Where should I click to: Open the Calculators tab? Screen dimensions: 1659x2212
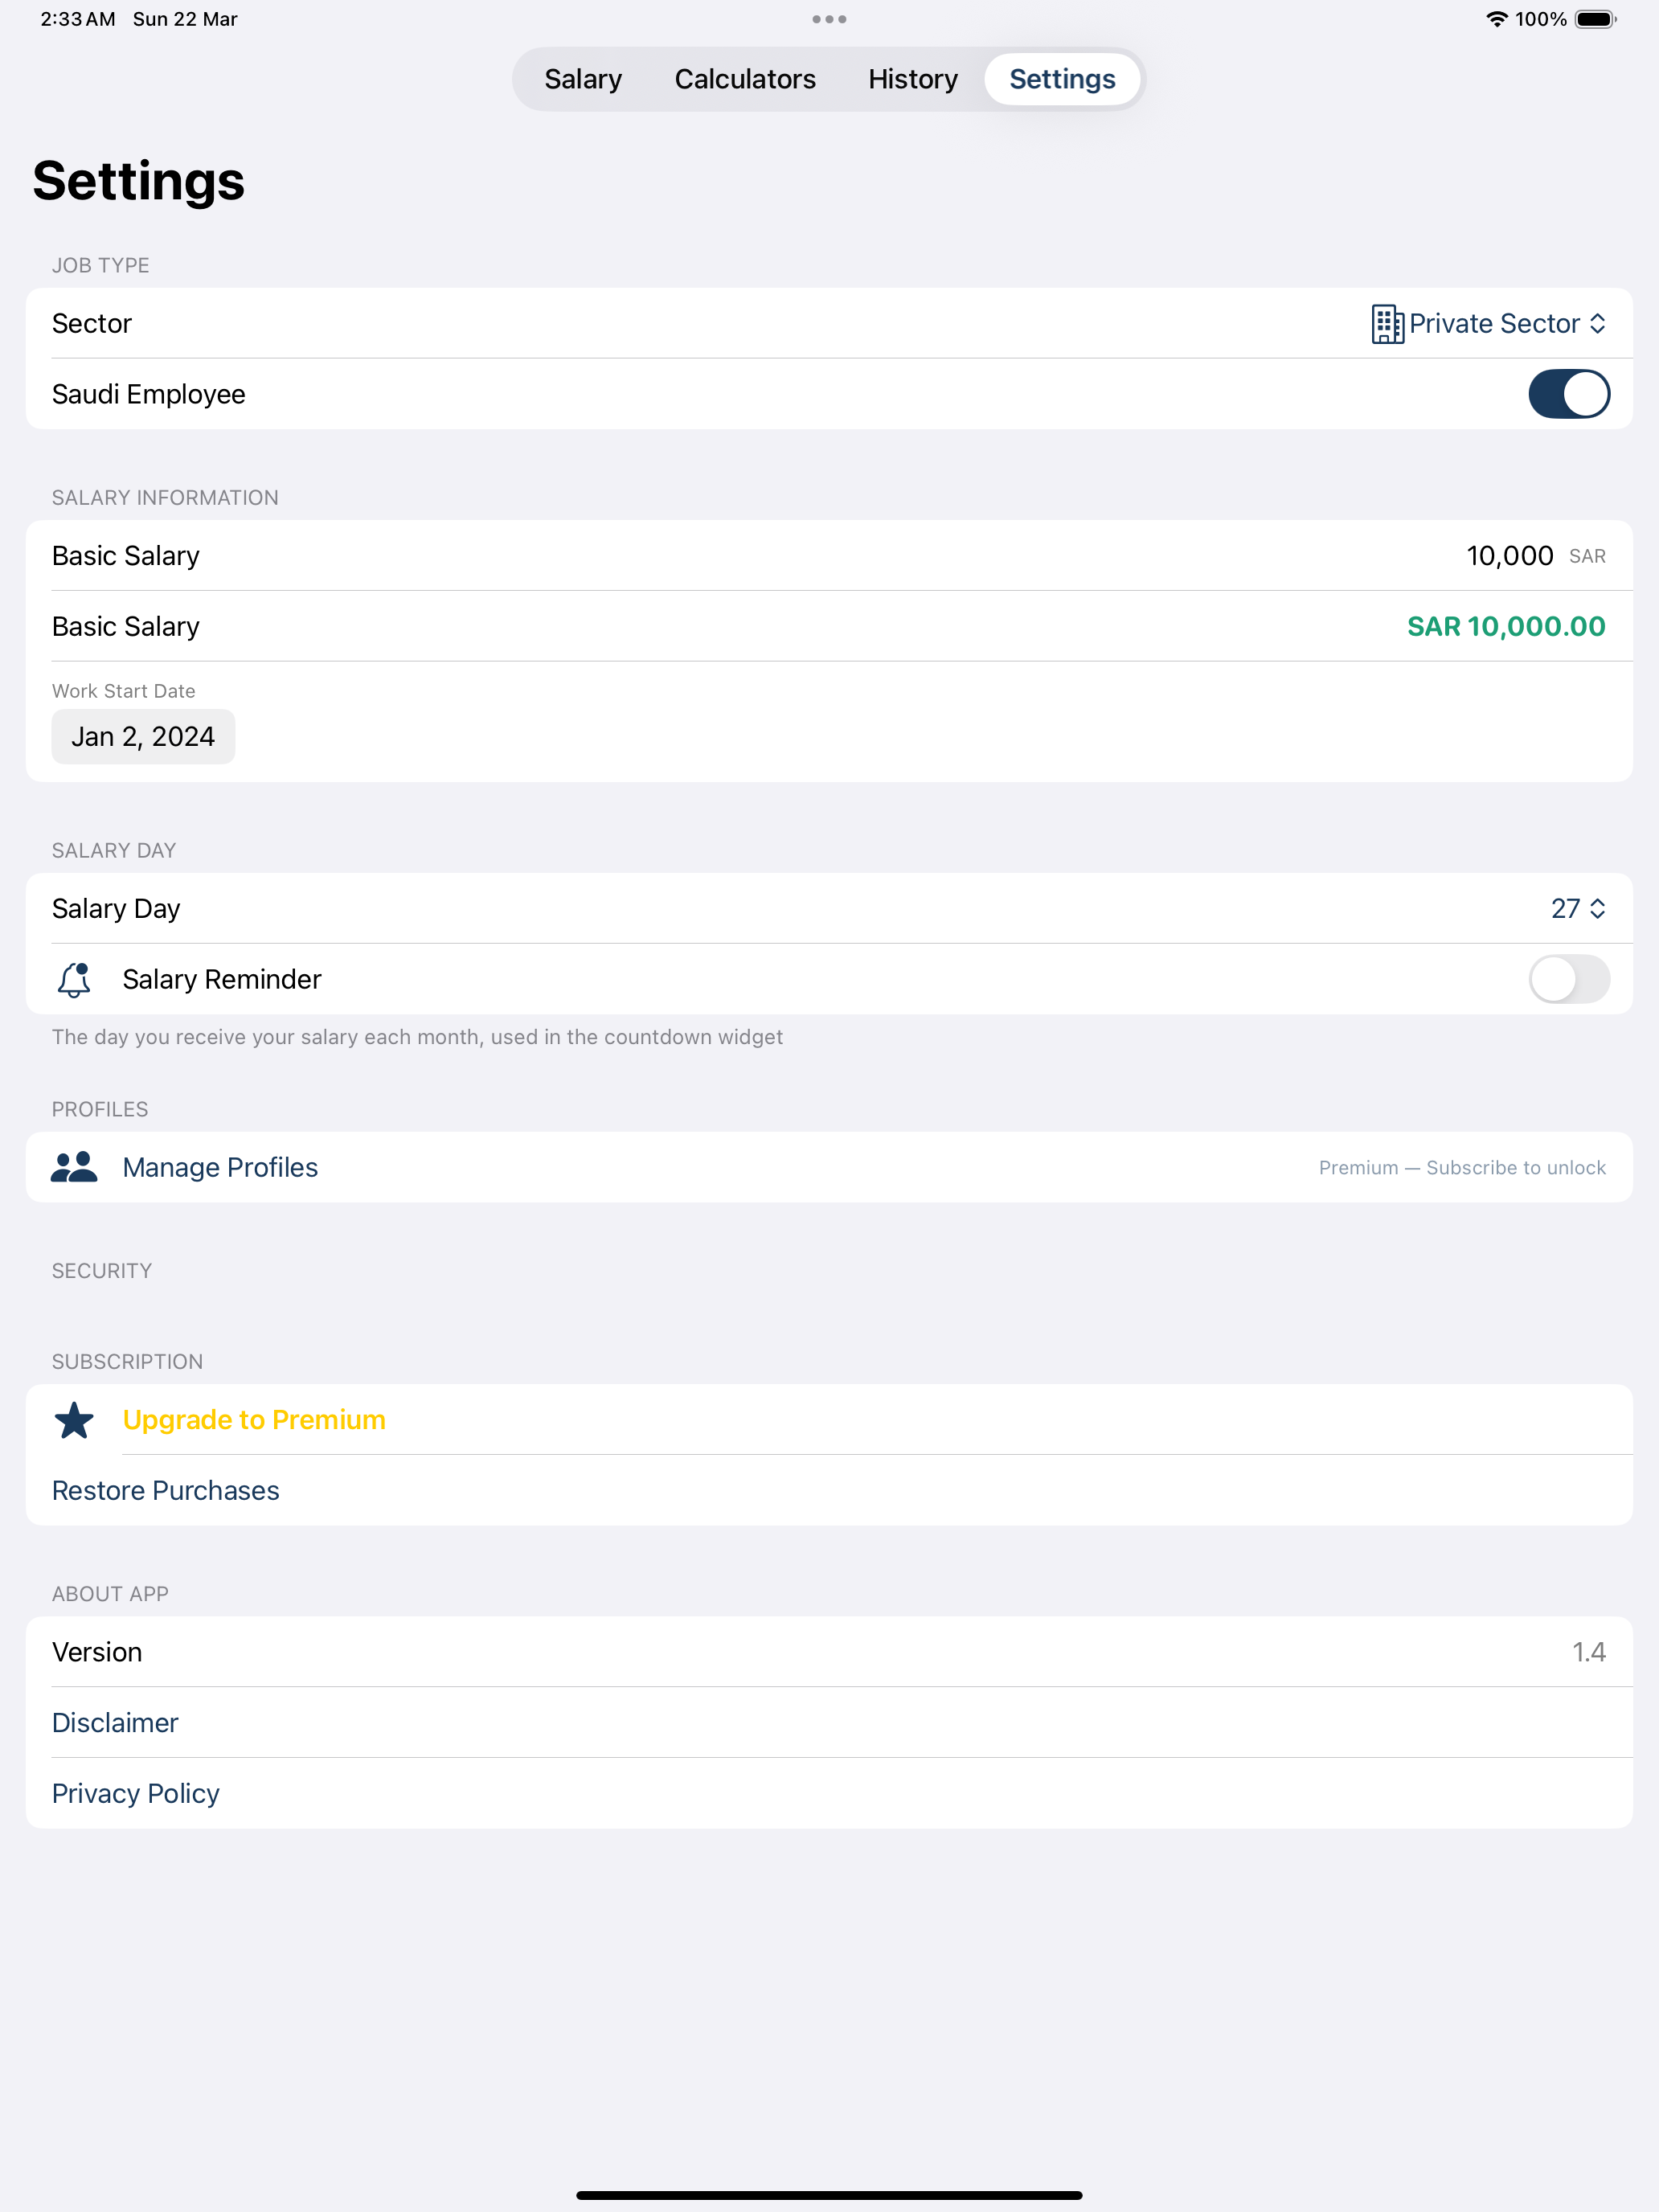(745, 79)
